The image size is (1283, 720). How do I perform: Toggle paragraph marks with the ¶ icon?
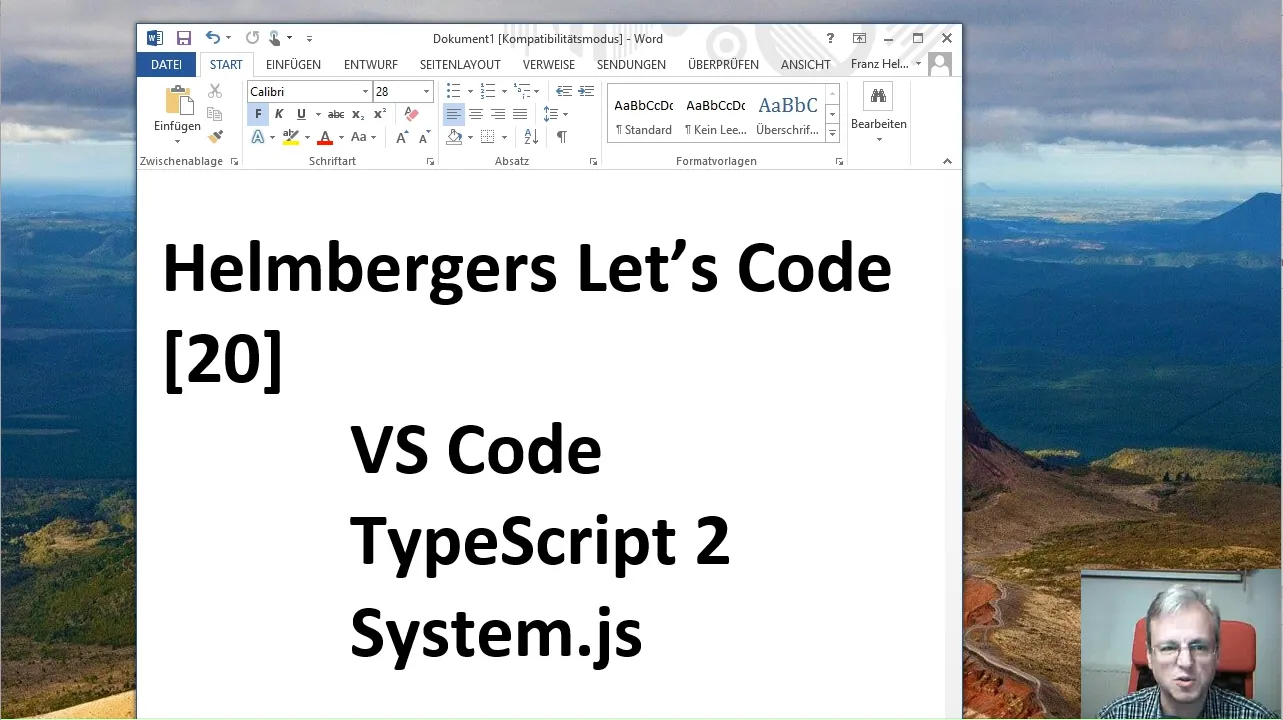(x=563, y=135)
